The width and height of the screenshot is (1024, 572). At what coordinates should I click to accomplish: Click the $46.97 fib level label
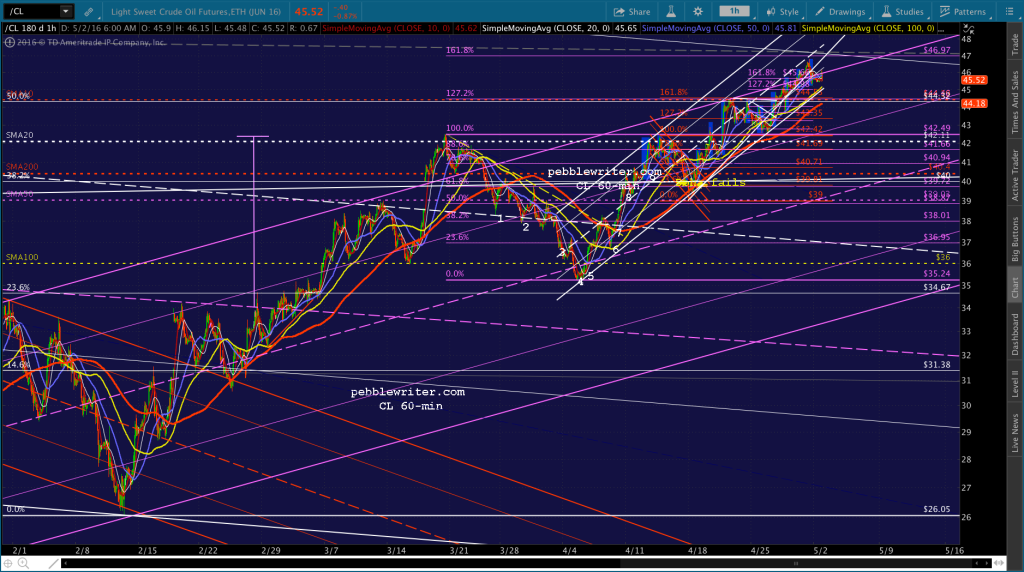tap(936, 50)
